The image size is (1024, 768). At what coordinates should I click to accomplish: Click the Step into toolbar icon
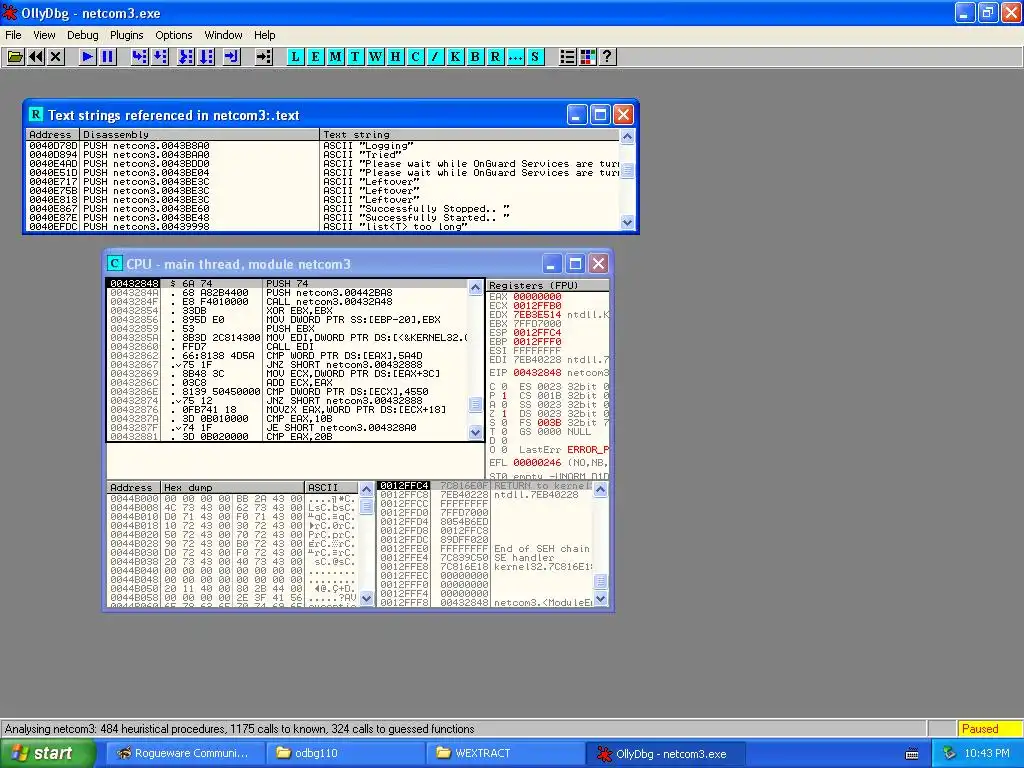pyautogui.click(x=139, y=57)
